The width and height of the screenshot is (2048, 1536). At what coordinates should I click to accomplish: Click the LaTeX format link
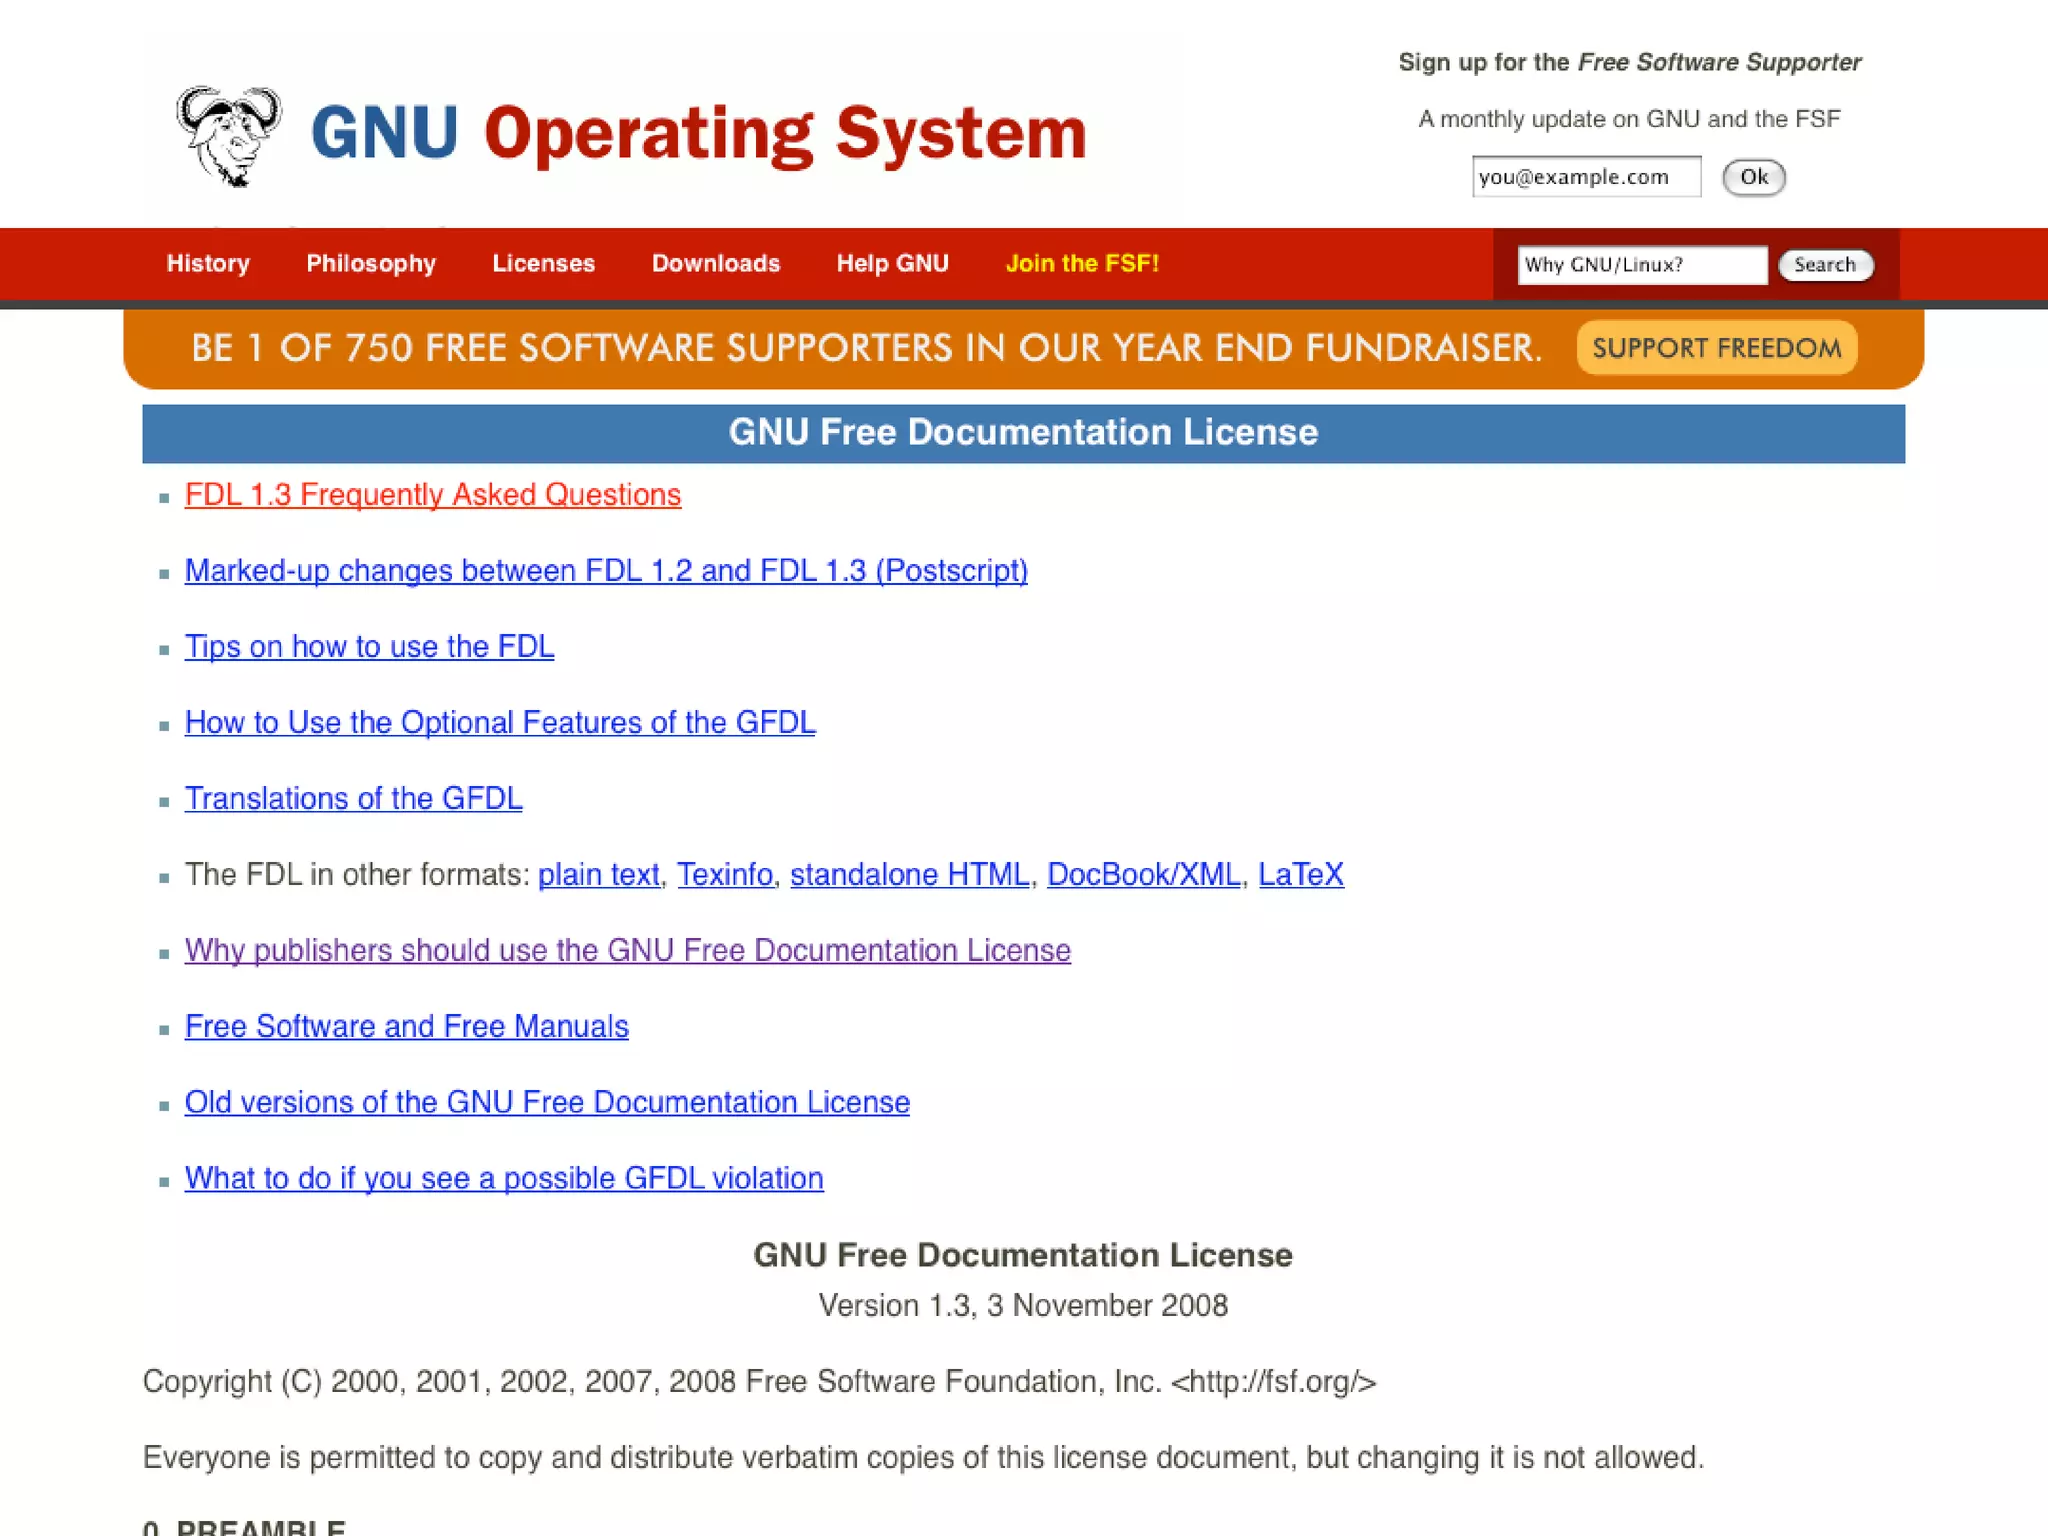[x=1300, y=875]
